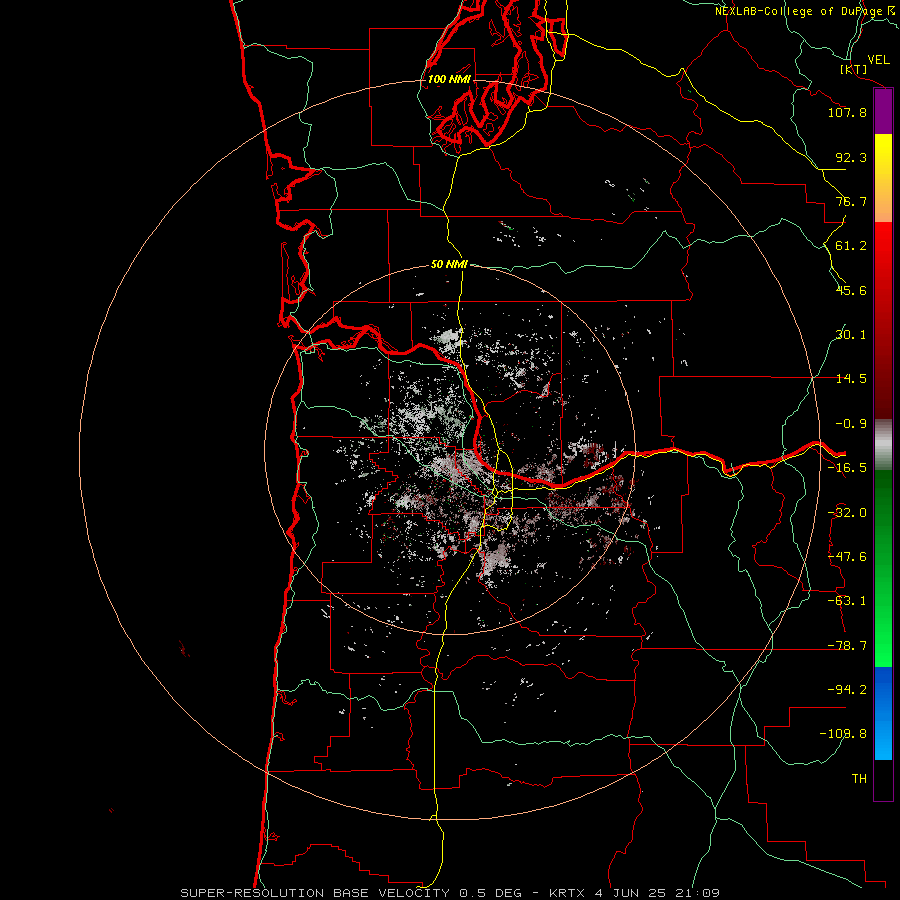
Task: Click the -109.8 velocity scale value
Action: coord(844,734)
